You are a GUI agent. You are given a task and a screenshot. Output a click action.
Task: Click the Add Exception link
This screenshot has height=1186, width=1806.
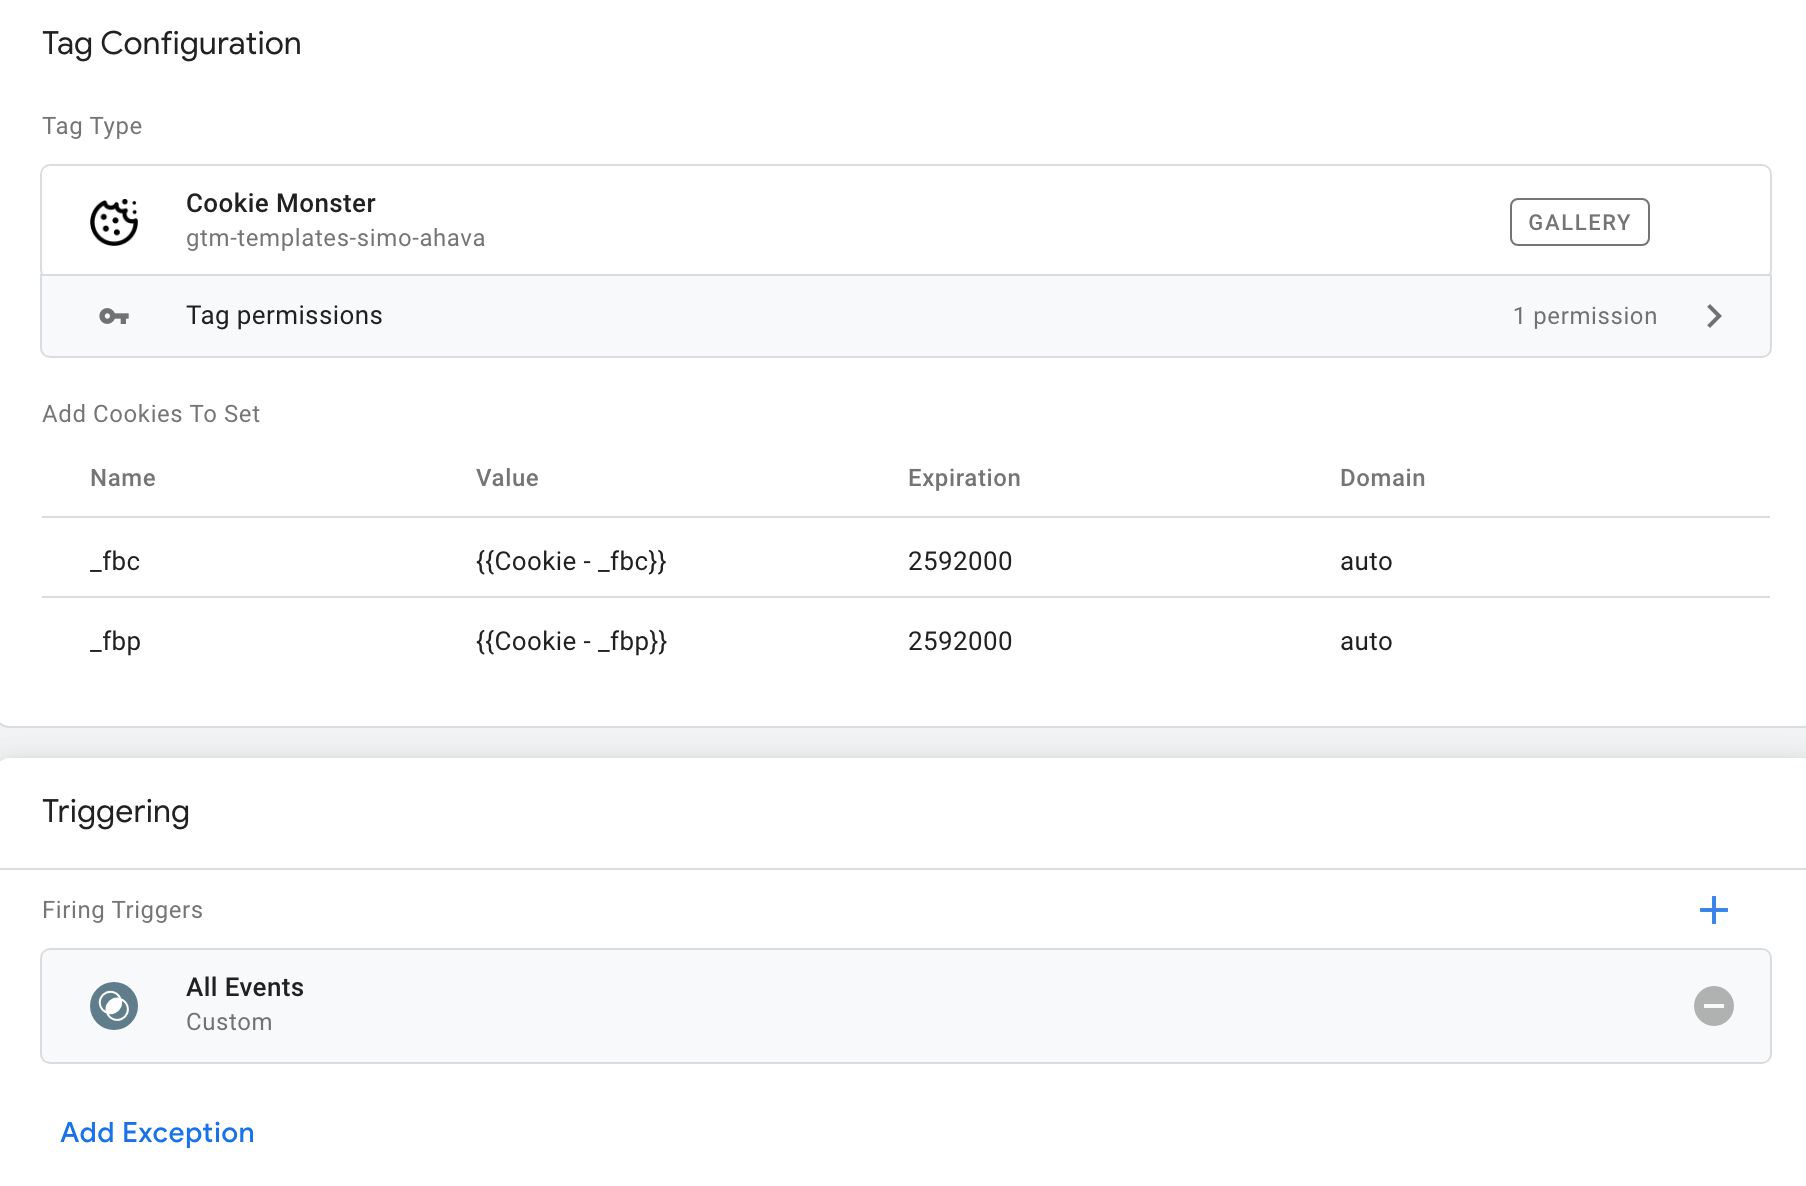(x=157, y=1132)
